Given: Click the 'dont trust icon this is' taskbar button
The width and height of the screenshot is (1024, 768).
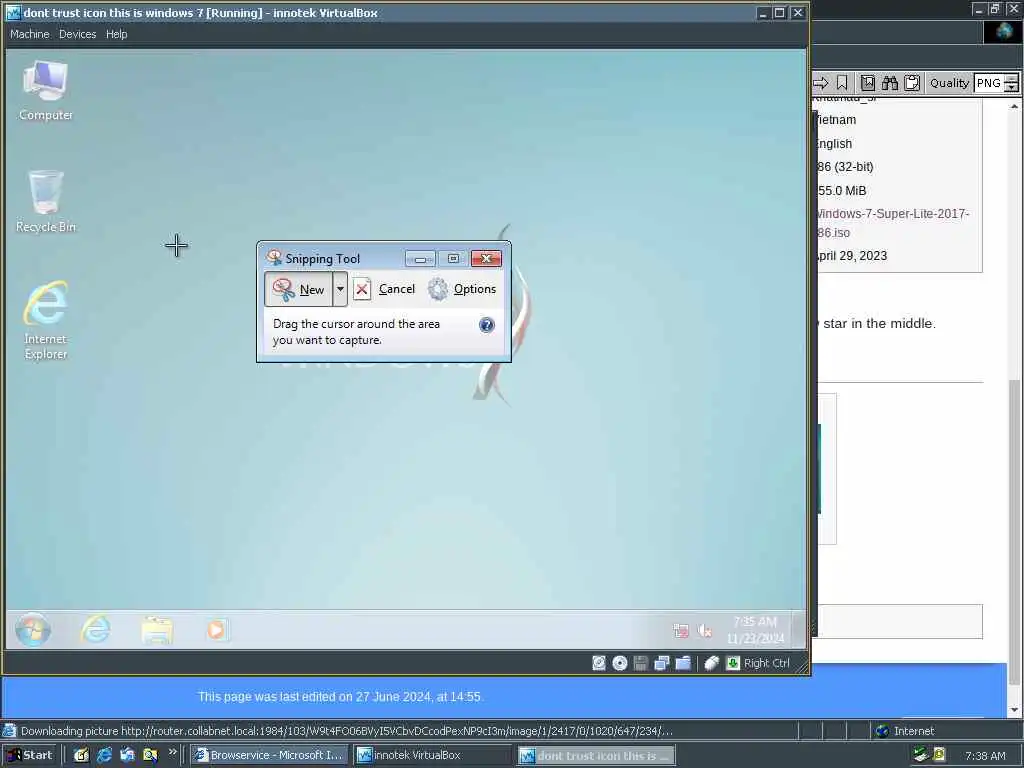Looking at the screenshot, I should click(596, 756).
